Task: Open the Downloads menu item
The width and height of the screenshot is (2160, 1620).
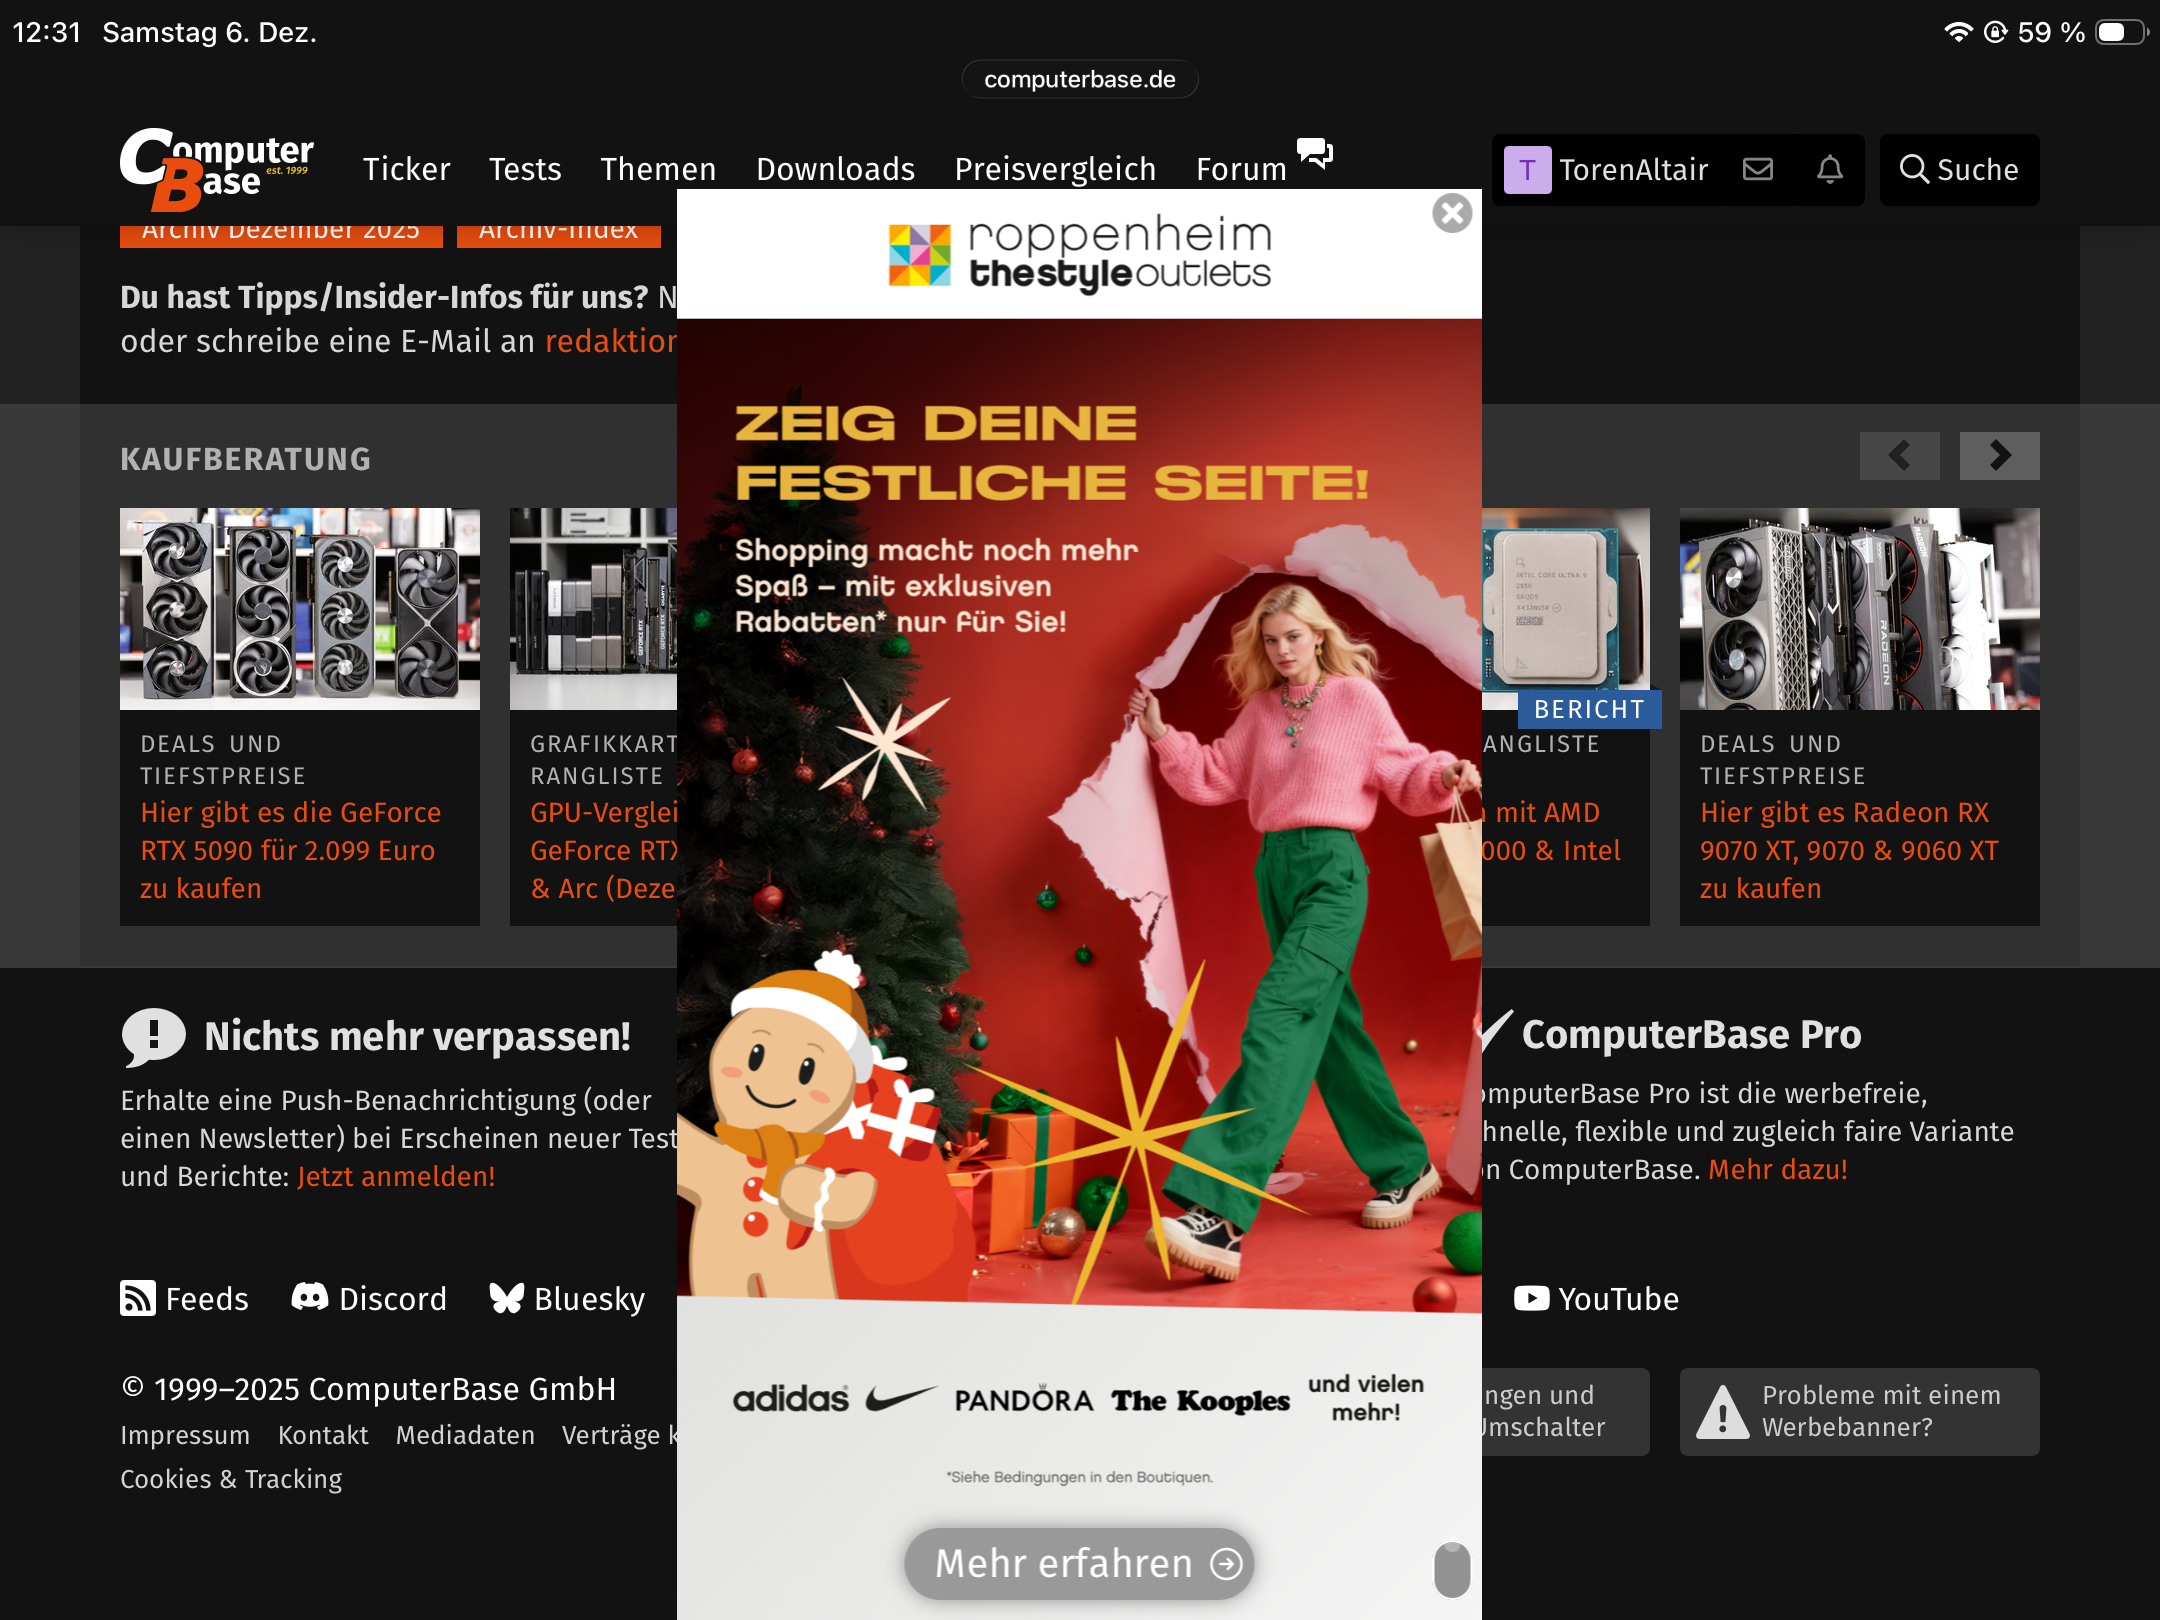Action: coord(835,169)
